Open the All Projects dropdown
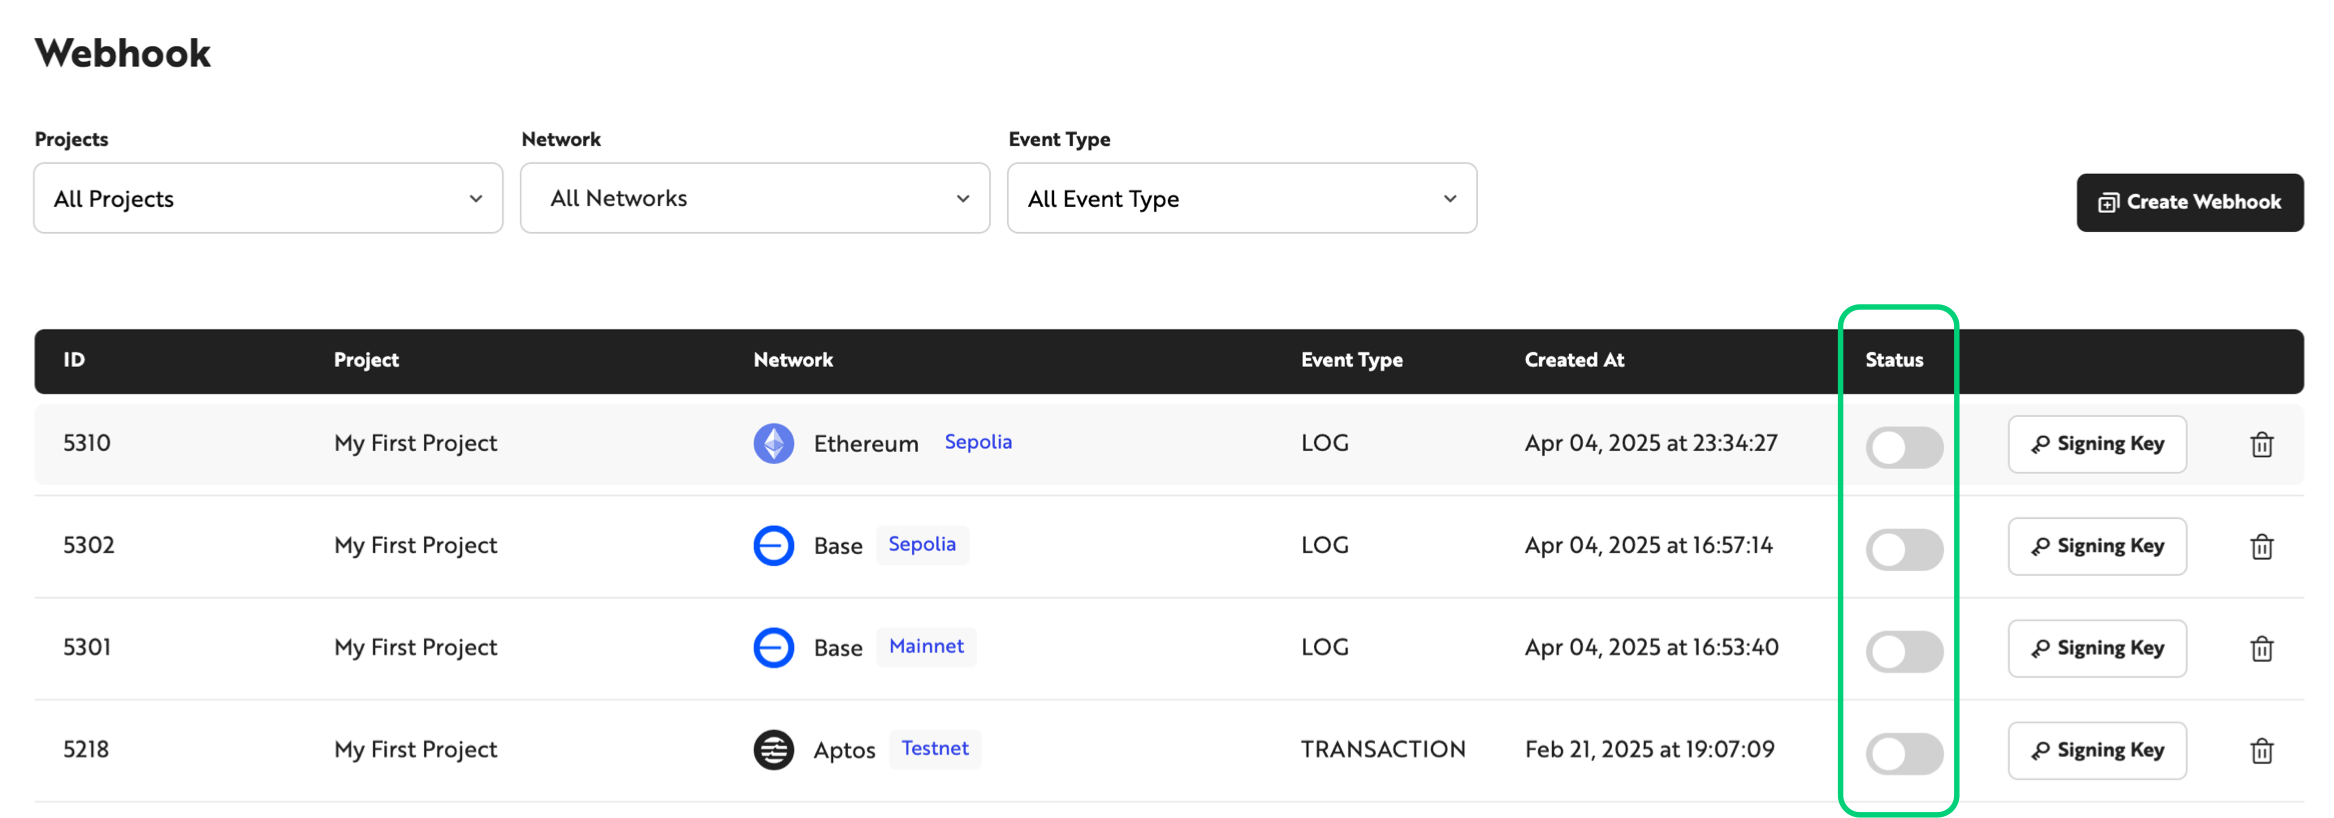 pyautogui.click(x=268, y=199)
